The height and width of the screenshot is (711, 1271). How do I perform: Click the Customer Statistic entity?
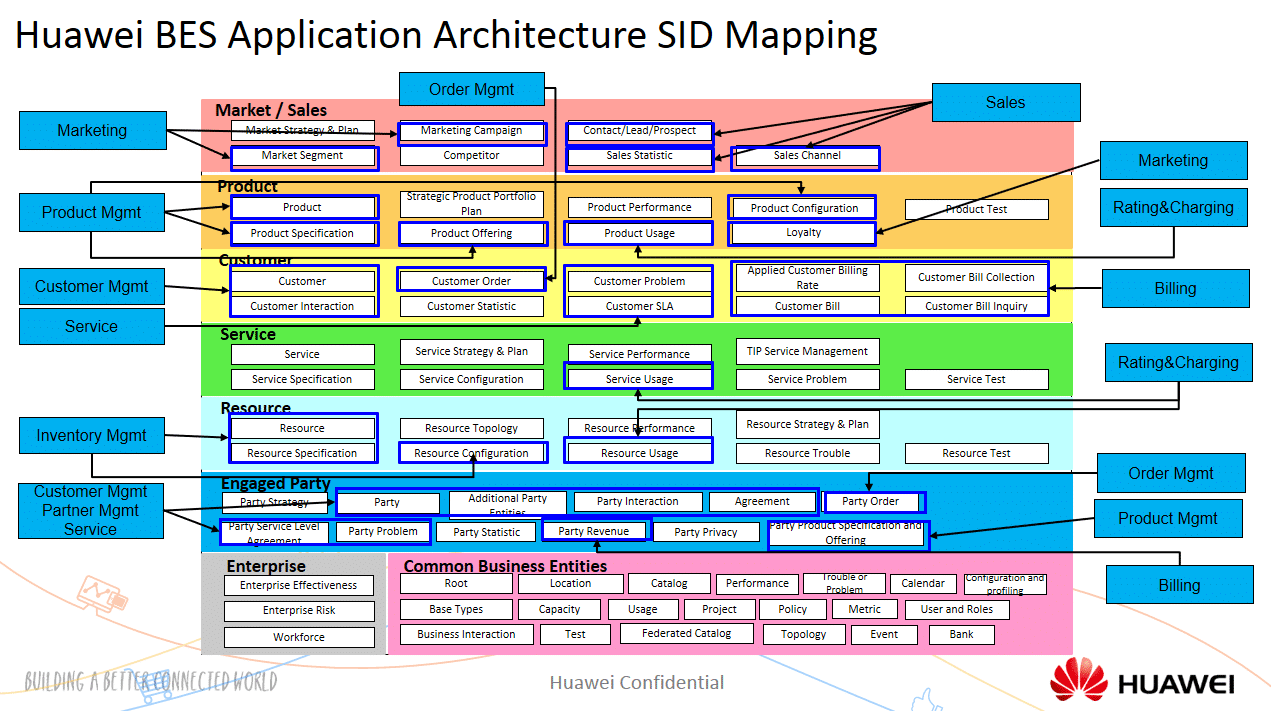tap(472, 307)
